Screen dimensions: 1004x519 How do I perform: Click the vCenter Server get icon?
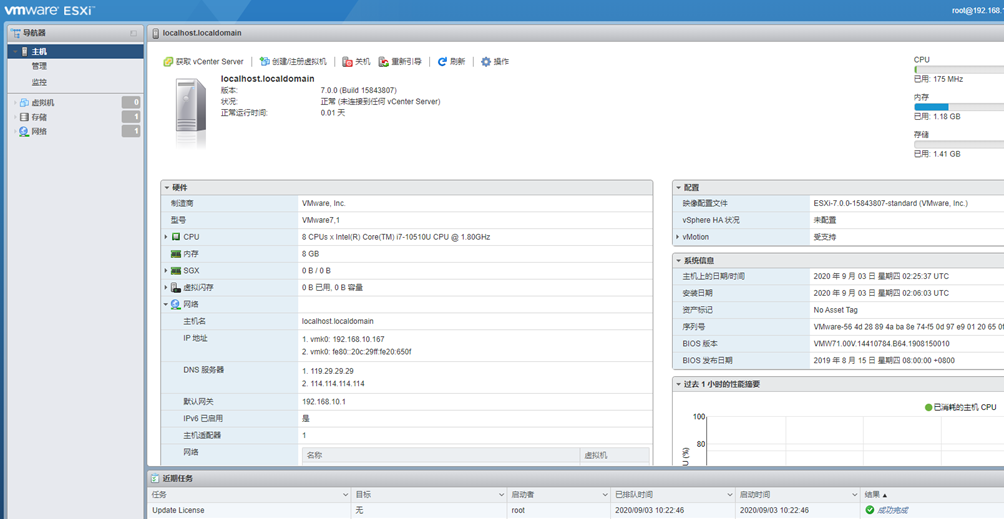coord(168,62)
